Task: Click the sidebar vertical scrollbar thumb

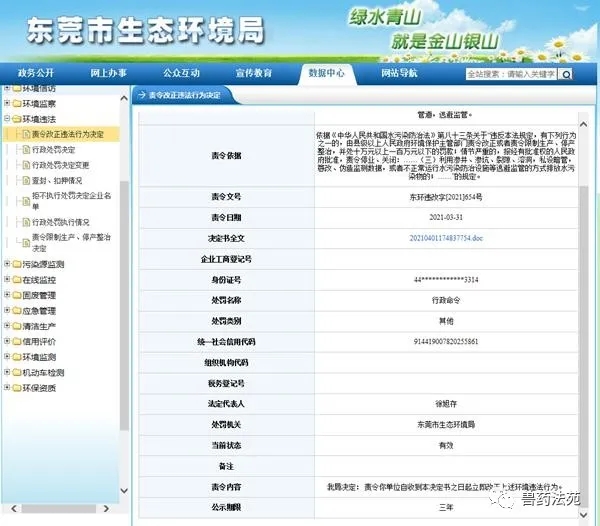Action: [124, 305]
